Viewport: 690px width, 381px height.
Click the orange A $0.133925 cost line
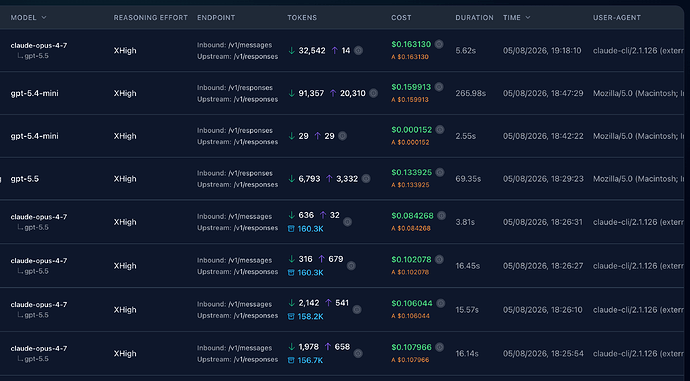click(x=410, y=185)
